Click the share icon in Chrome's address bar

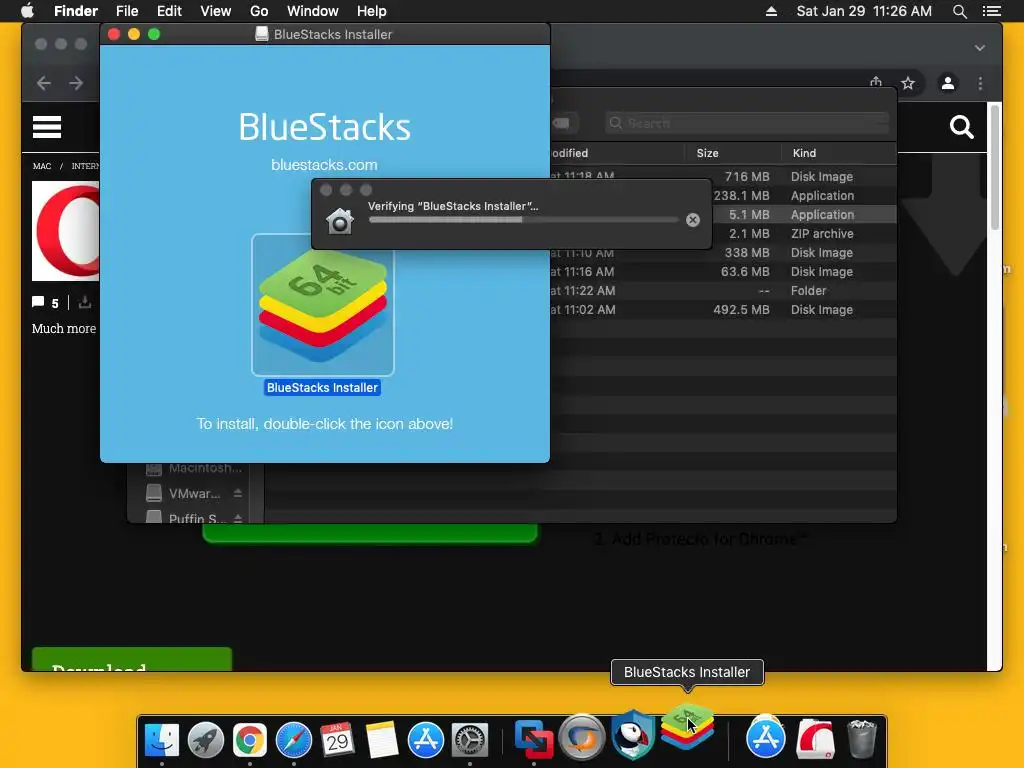tap(876, 82)
